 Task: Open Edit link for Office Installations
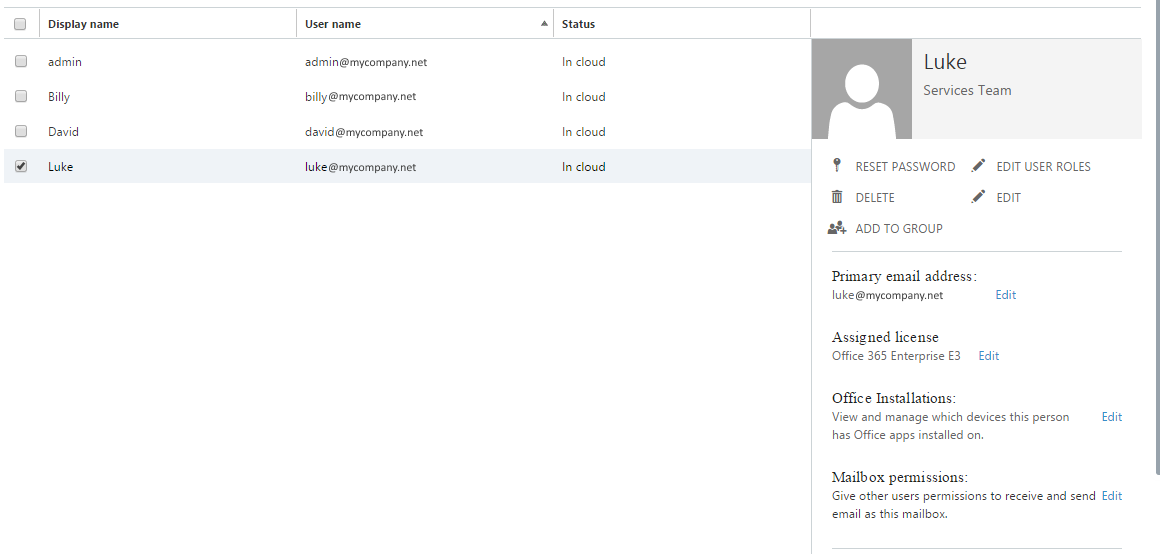click(1111, 417)
